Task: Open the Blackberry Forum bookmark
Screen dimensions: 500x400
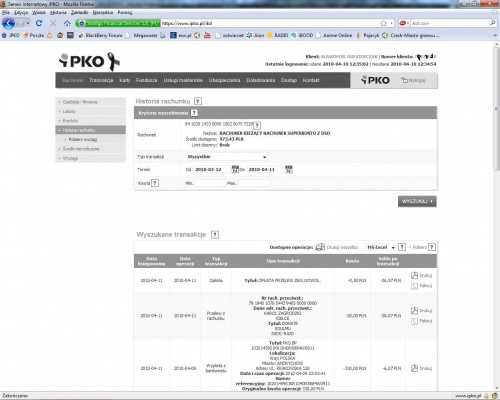Action: [x=100, y=35]
